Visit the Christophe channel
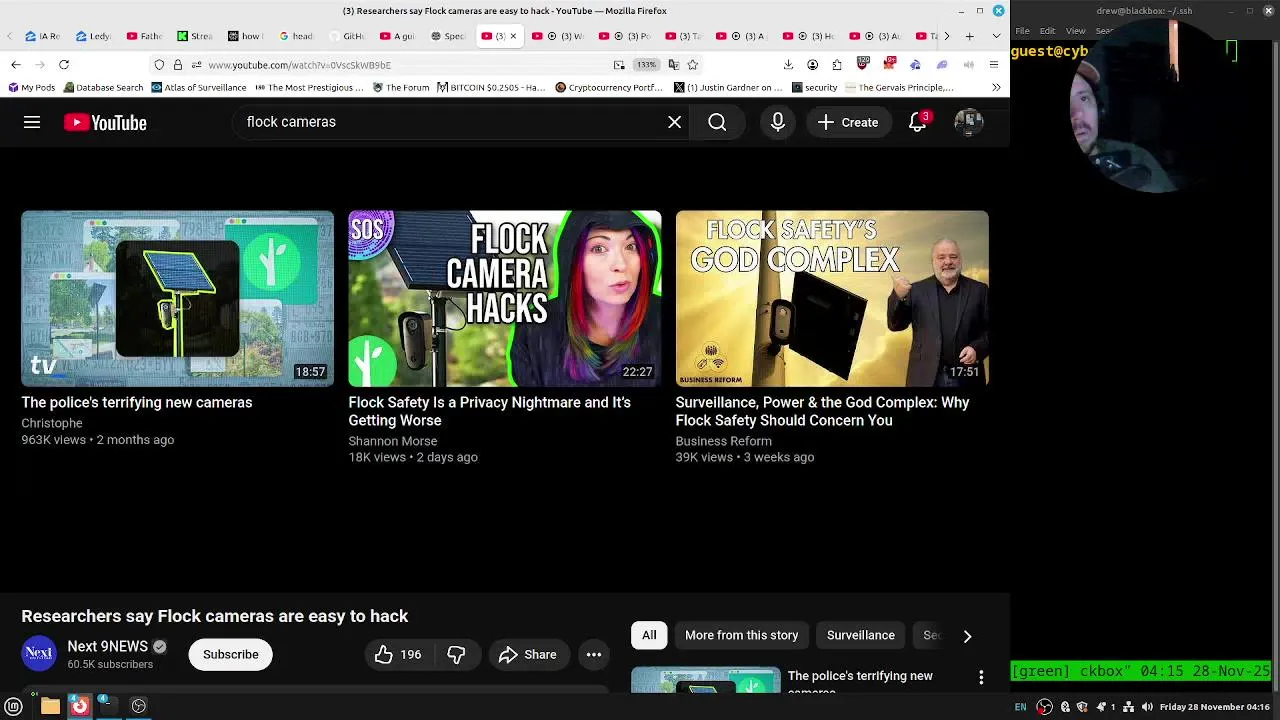The height and width of the screenshot is (720, 1280). pyautogui.click(x=52, y=423)
